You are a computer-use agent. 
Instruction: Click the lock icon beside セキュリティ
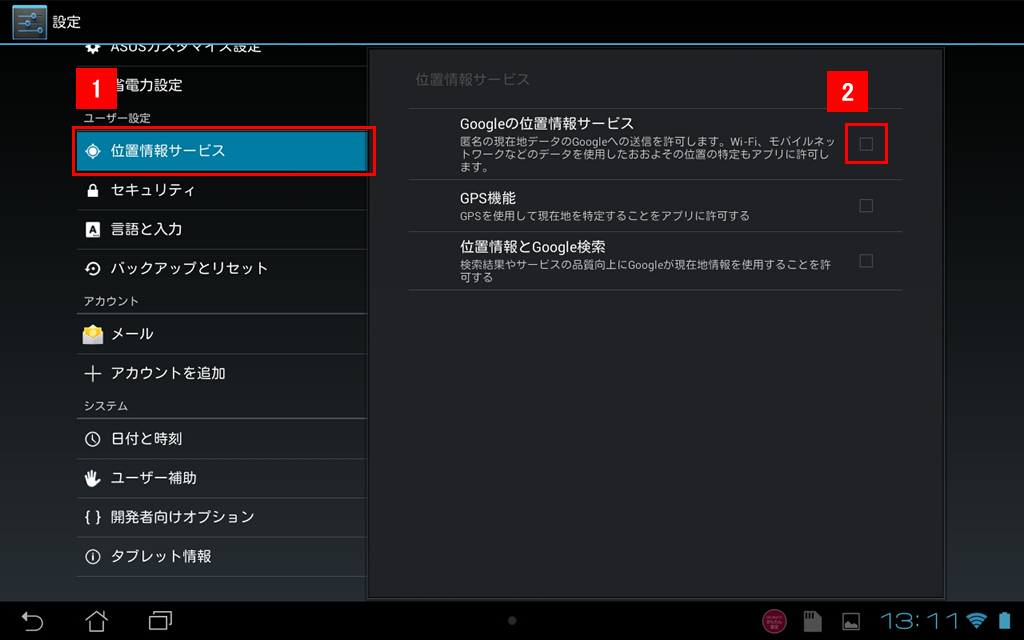coord(93,190)
